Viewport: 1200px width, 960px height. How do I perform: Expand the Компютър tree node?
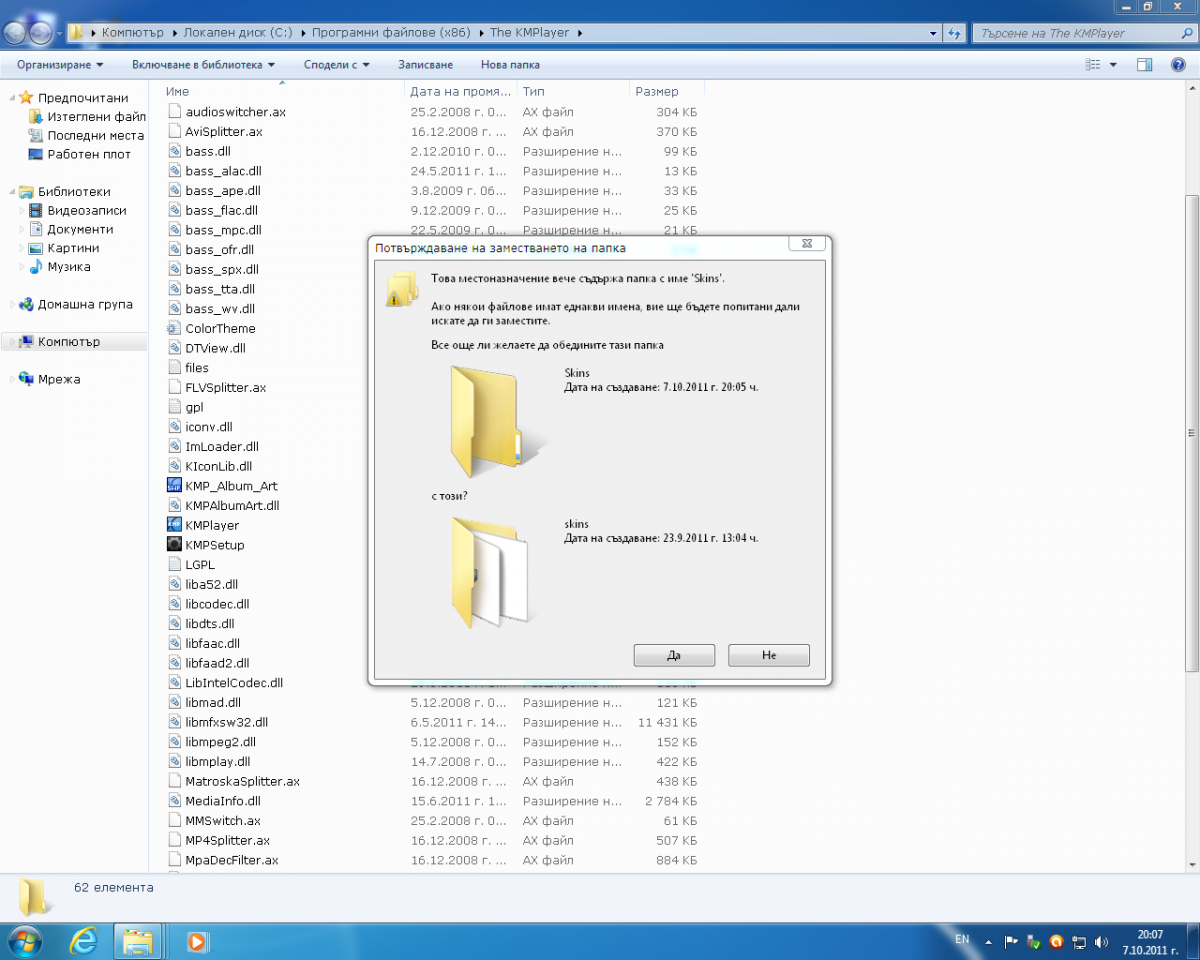(13, 342)
